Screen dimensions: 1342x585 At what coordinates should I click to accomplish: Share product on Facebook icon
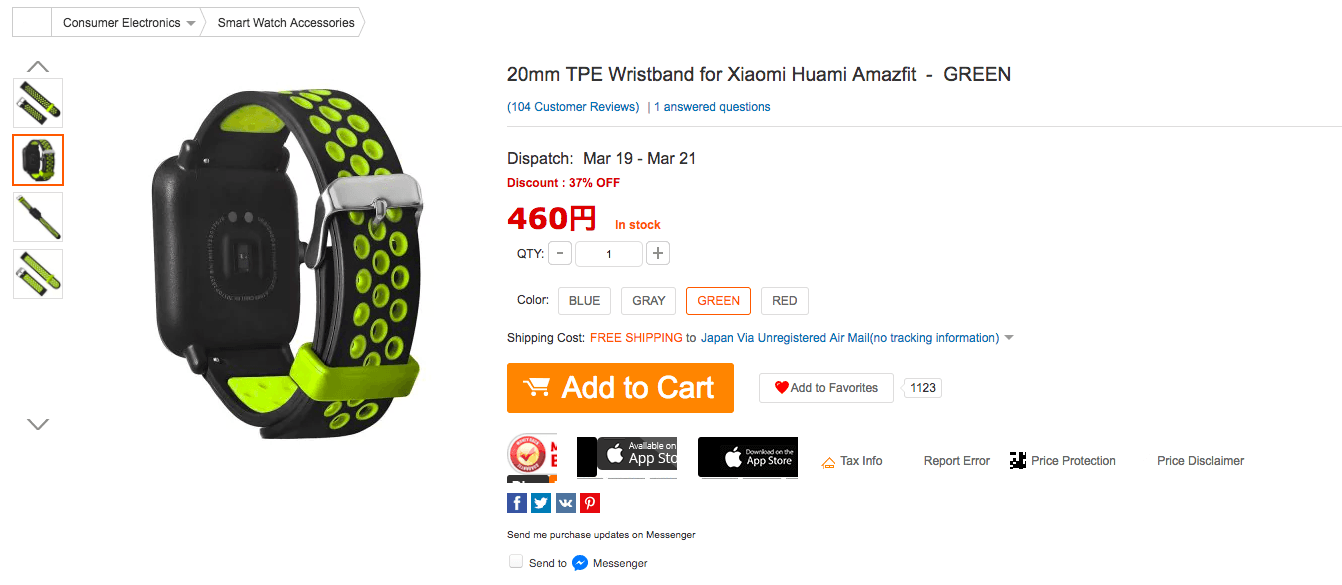(517, 503)
